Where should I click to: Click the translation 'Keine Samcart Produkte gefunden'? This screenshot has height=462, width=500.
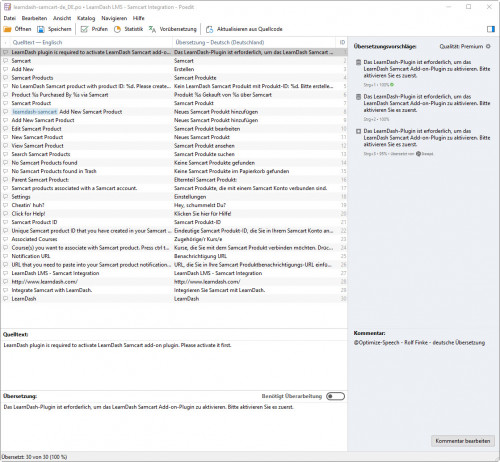214,163
